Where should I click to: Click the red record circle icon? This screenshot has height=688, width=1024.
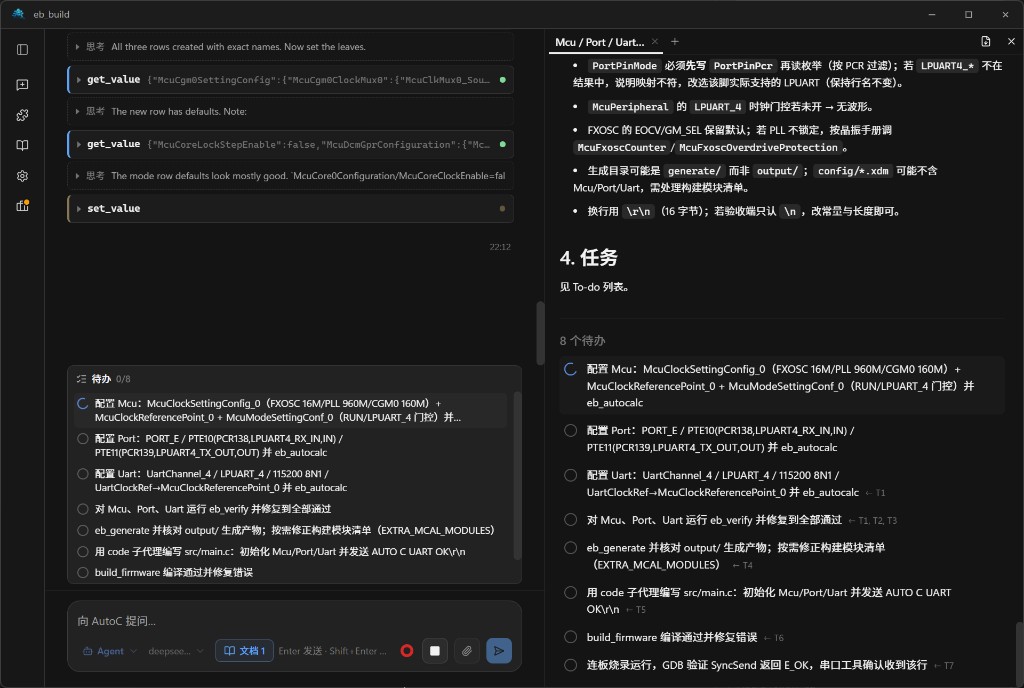tap(407, 651)
